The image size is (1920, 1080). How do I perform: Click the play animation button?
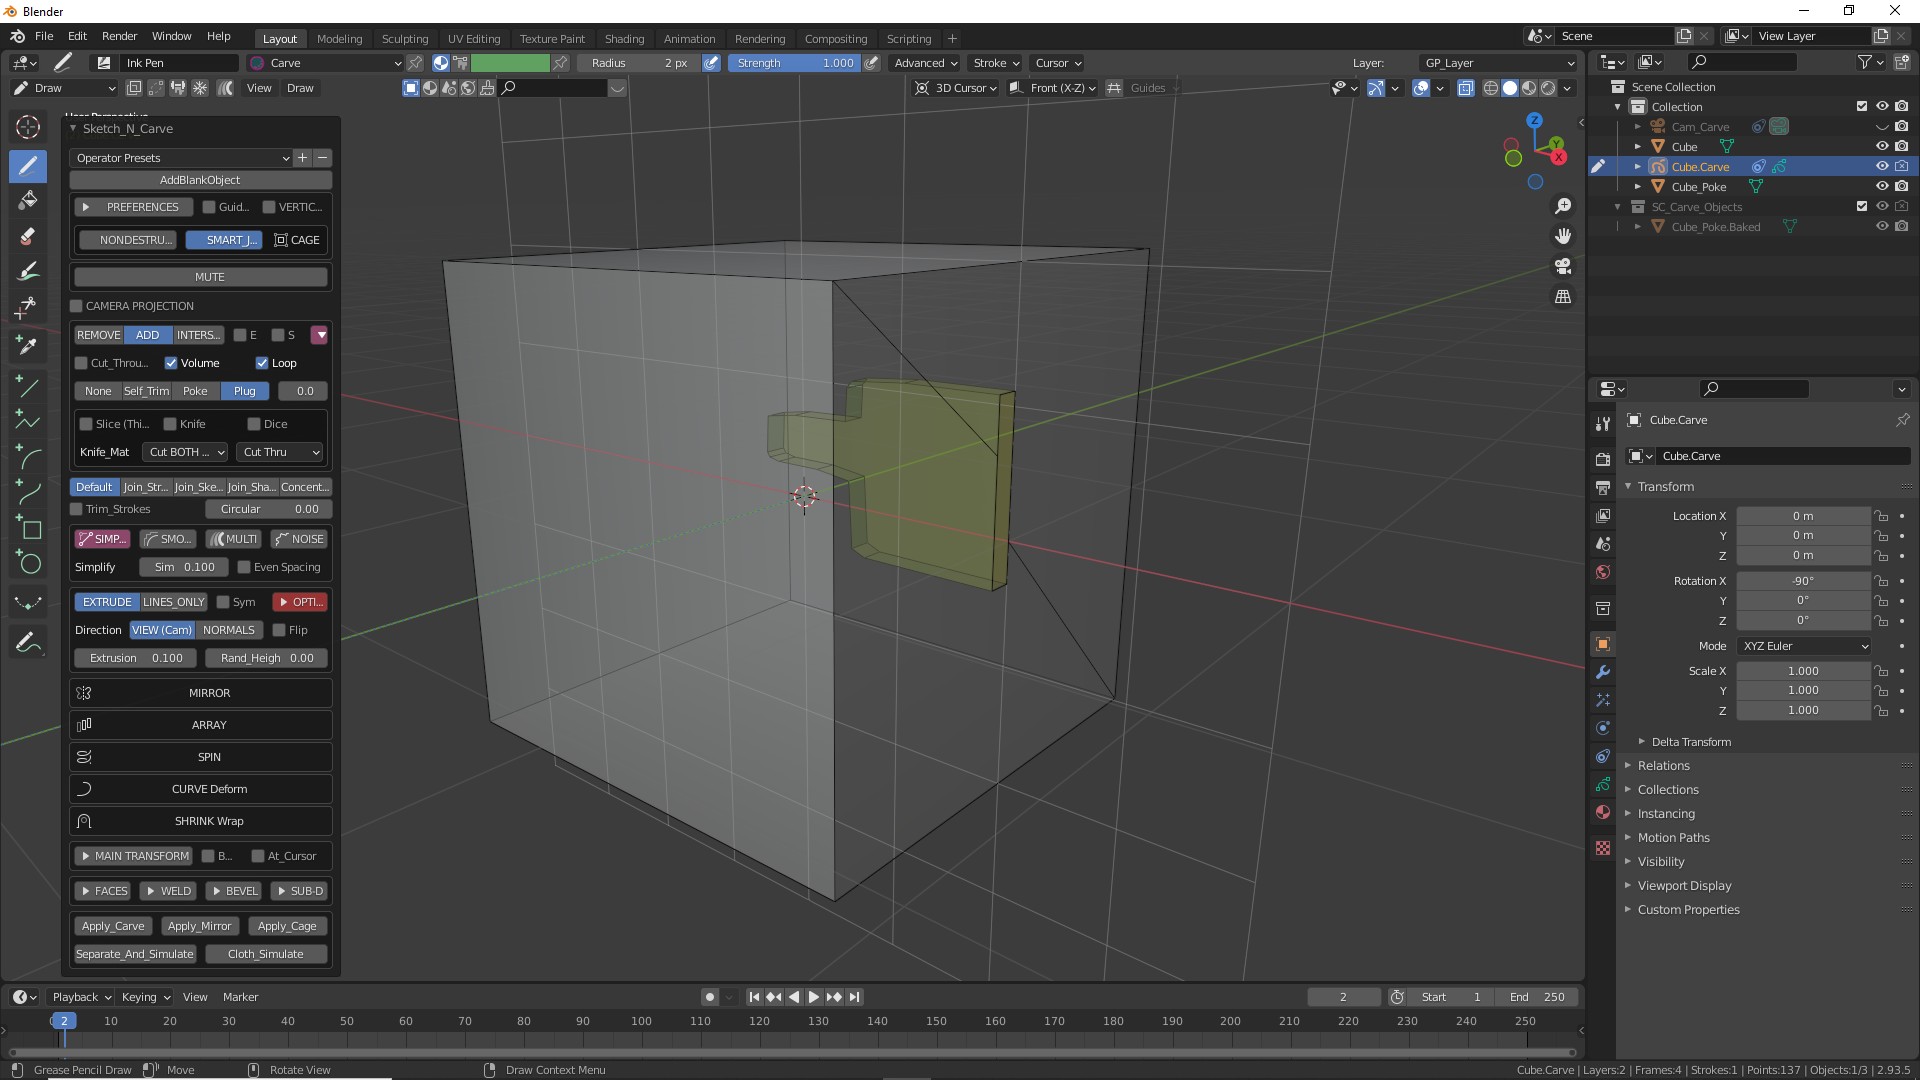(x=813, y=997)
